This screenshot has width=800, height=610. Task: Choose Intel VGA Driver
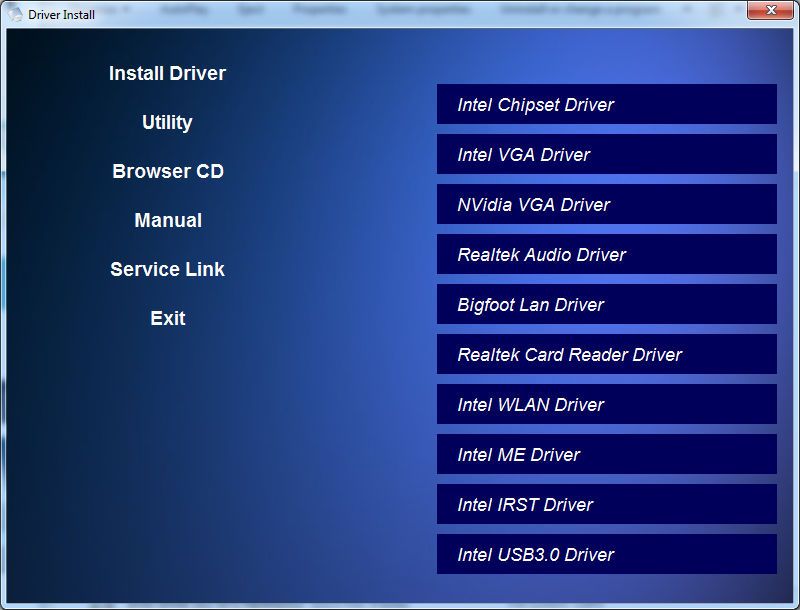(606, 154)
